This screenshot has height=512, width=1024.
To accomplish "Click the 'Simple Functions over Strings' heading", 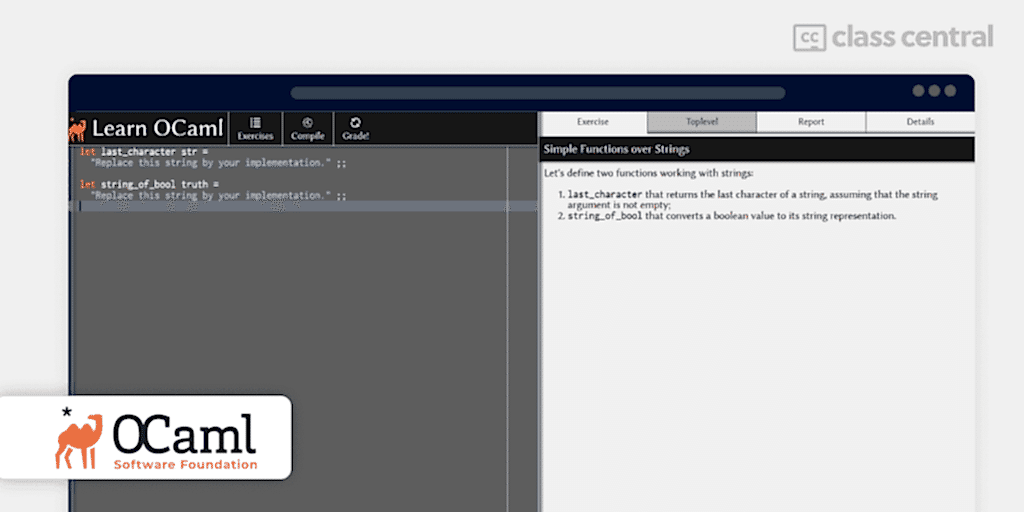I will tap(616, 150).
